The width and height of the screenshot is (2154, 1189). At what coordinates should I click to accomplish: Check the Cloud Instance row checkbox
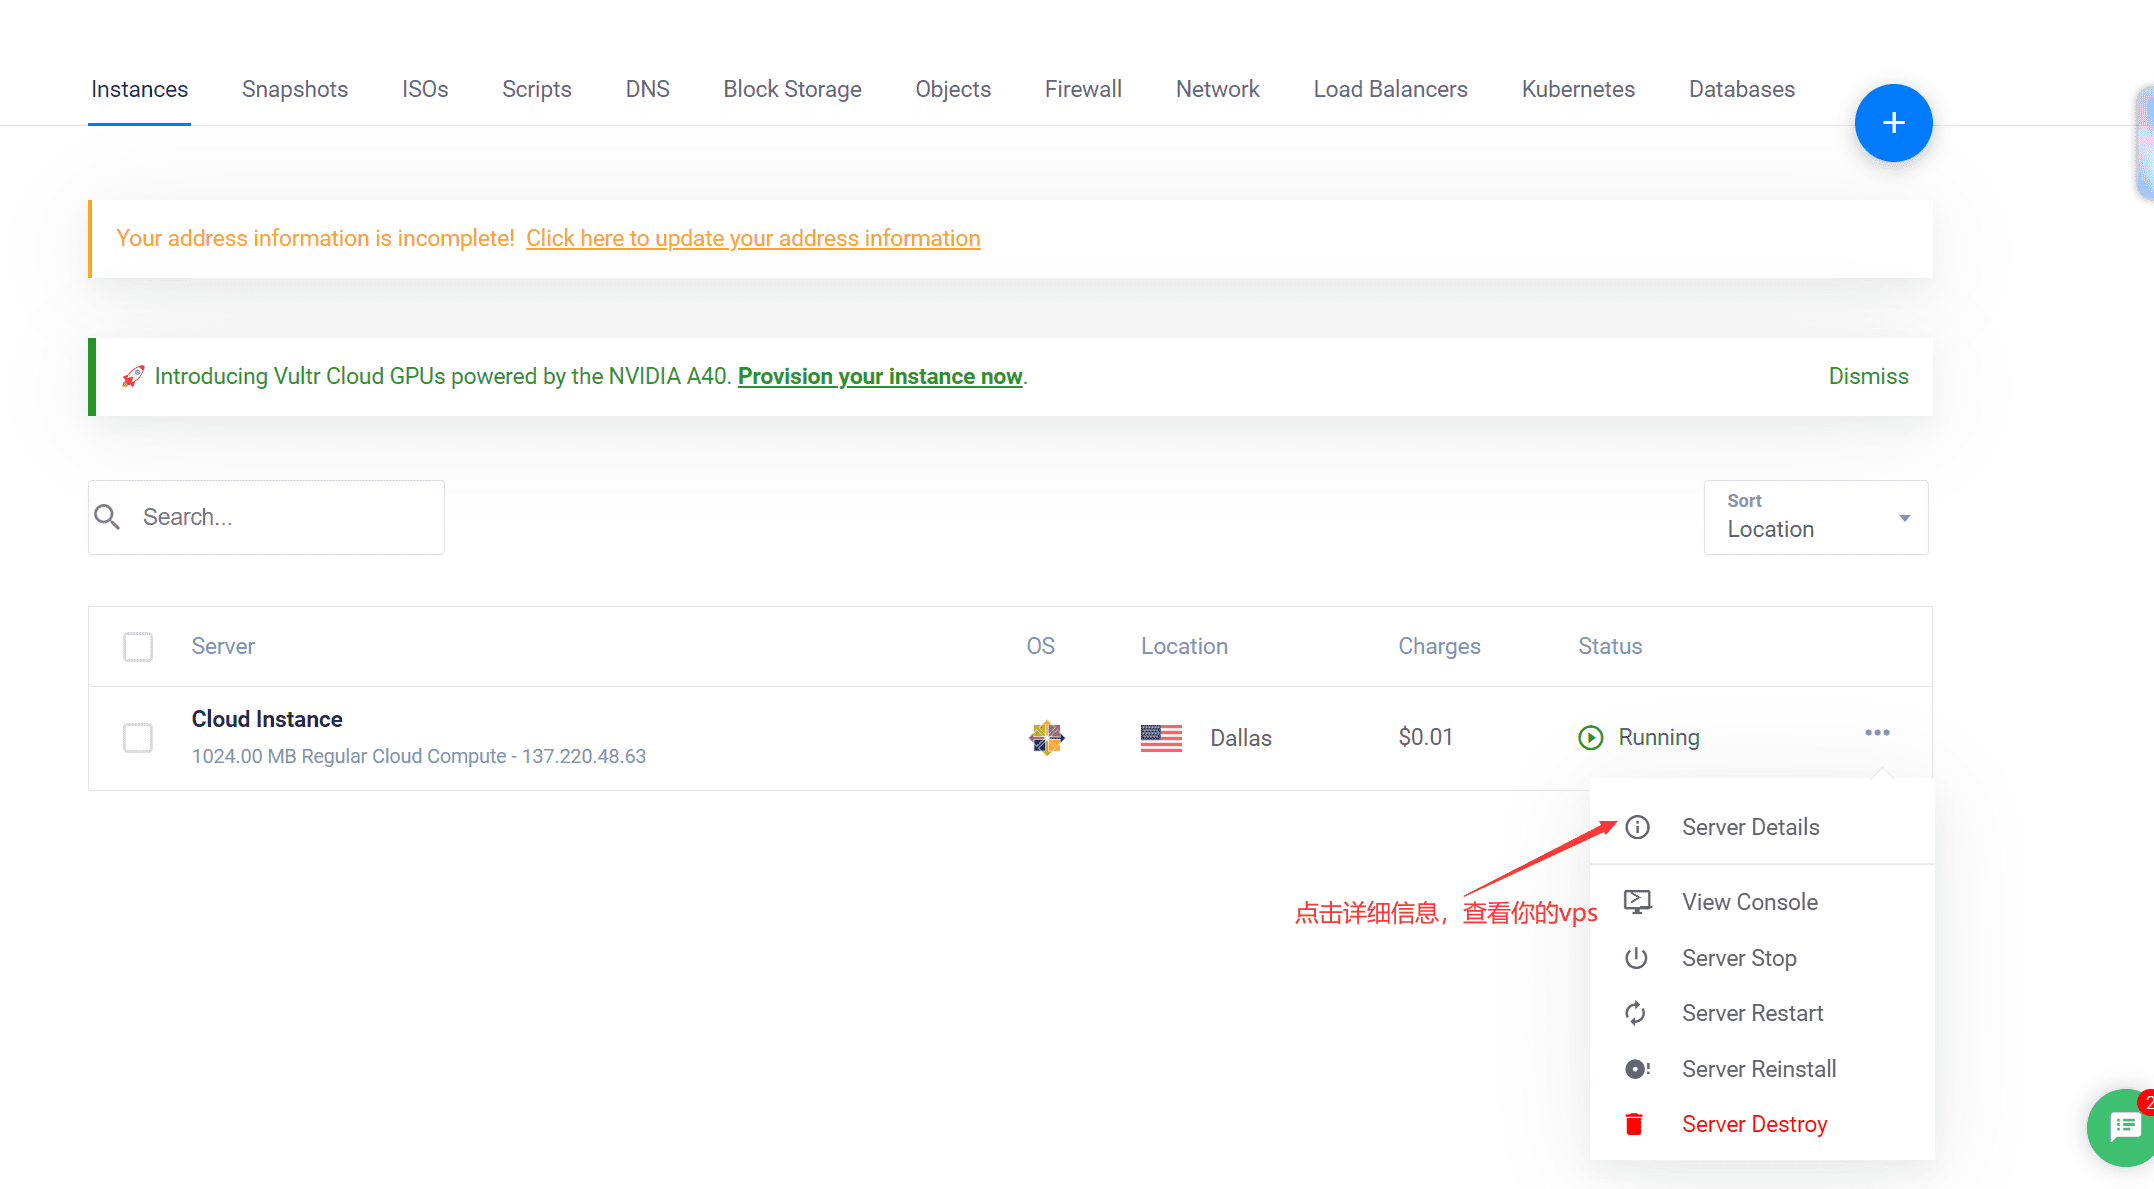click(138, 738)
